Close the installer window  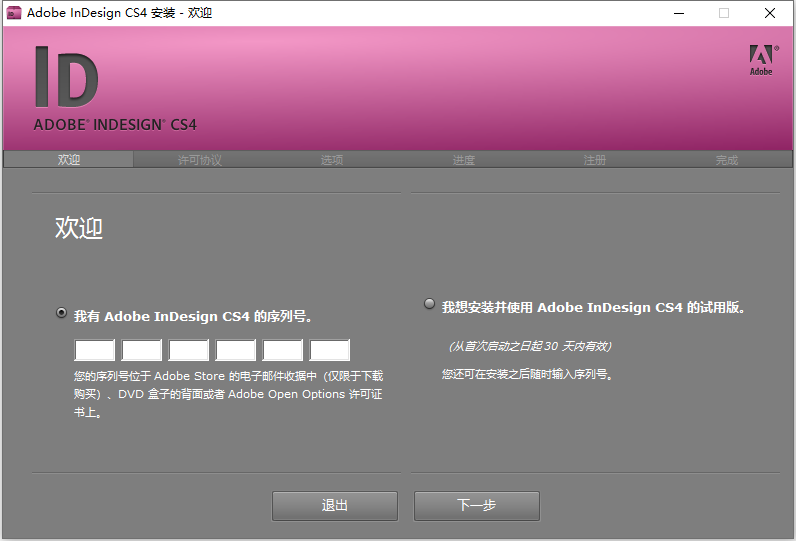[770, 13]
